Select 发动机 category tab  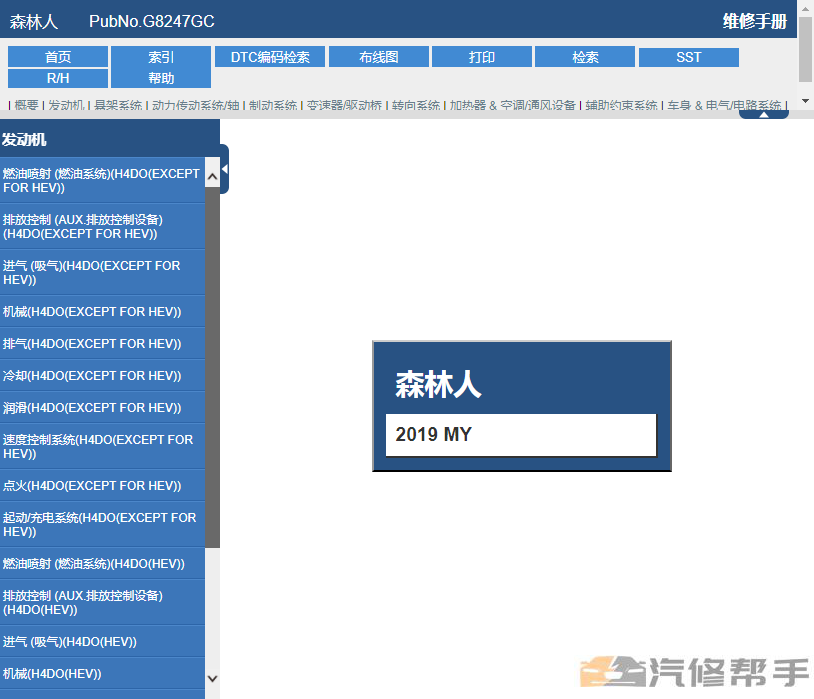(66, 105)
